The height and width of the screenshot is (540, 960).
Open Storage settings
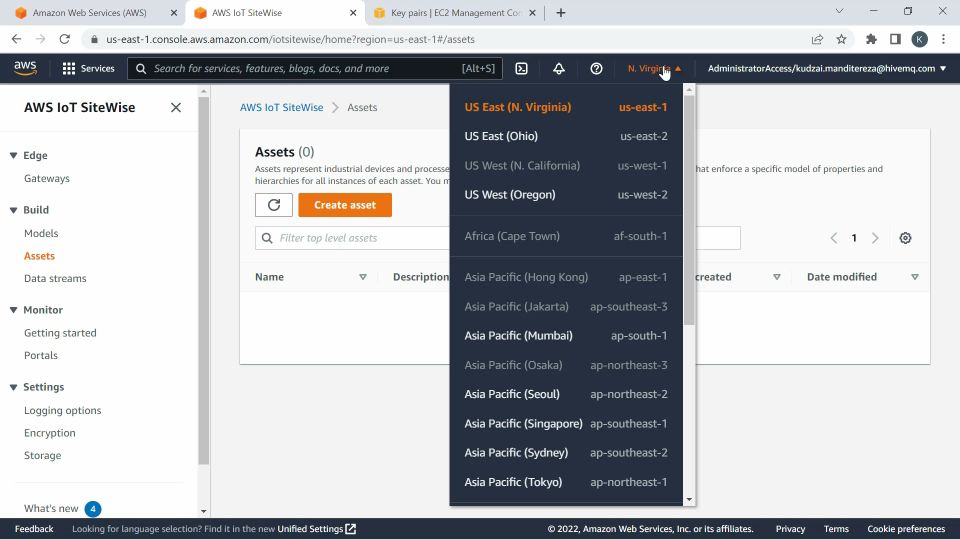point(42,456)
